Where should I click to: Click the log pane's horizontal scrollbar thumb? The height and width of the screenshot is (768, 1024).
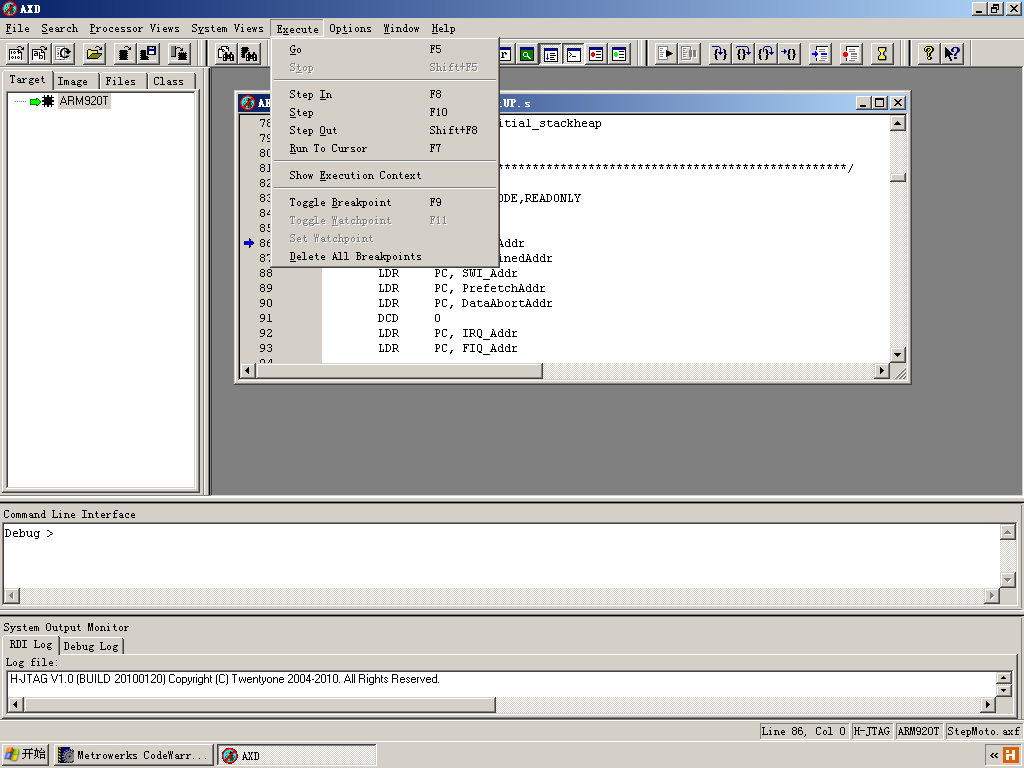260,705
